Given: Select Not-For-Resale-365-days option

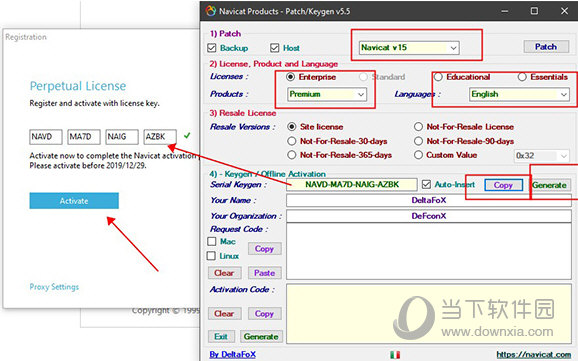Looking at the screenshot, I should [292, 155].
